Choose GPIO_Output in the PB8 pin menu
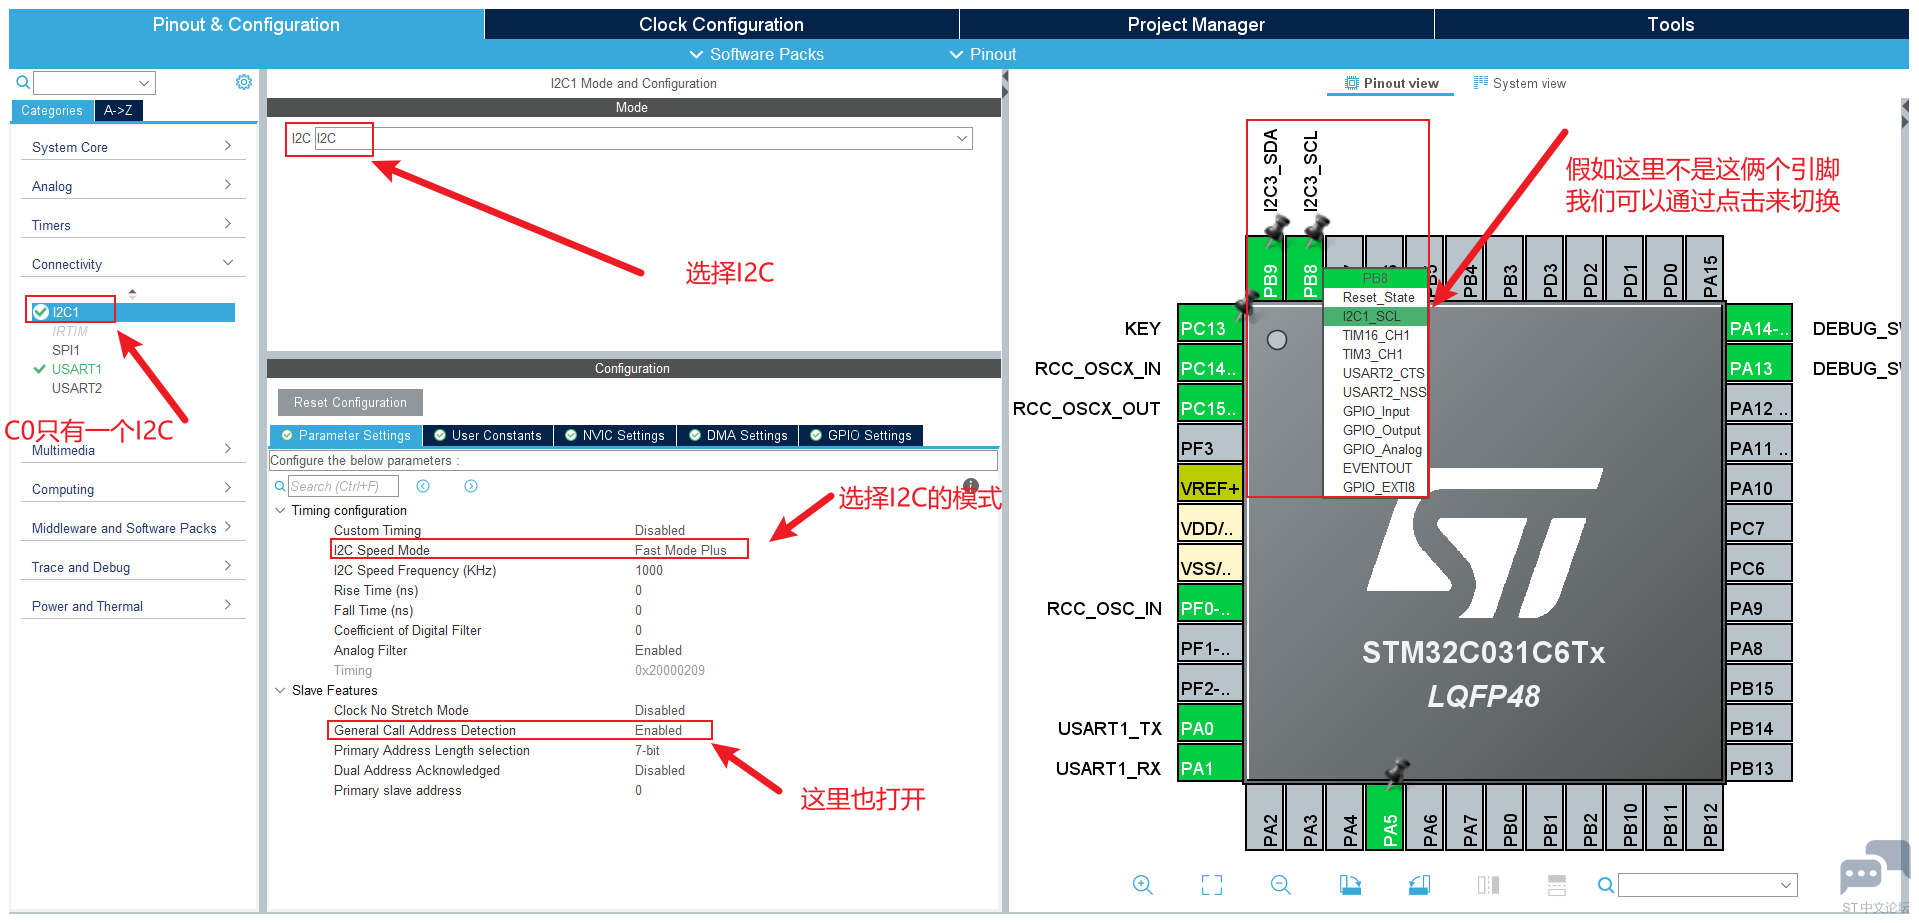1919x923 pixels. 1377,430
